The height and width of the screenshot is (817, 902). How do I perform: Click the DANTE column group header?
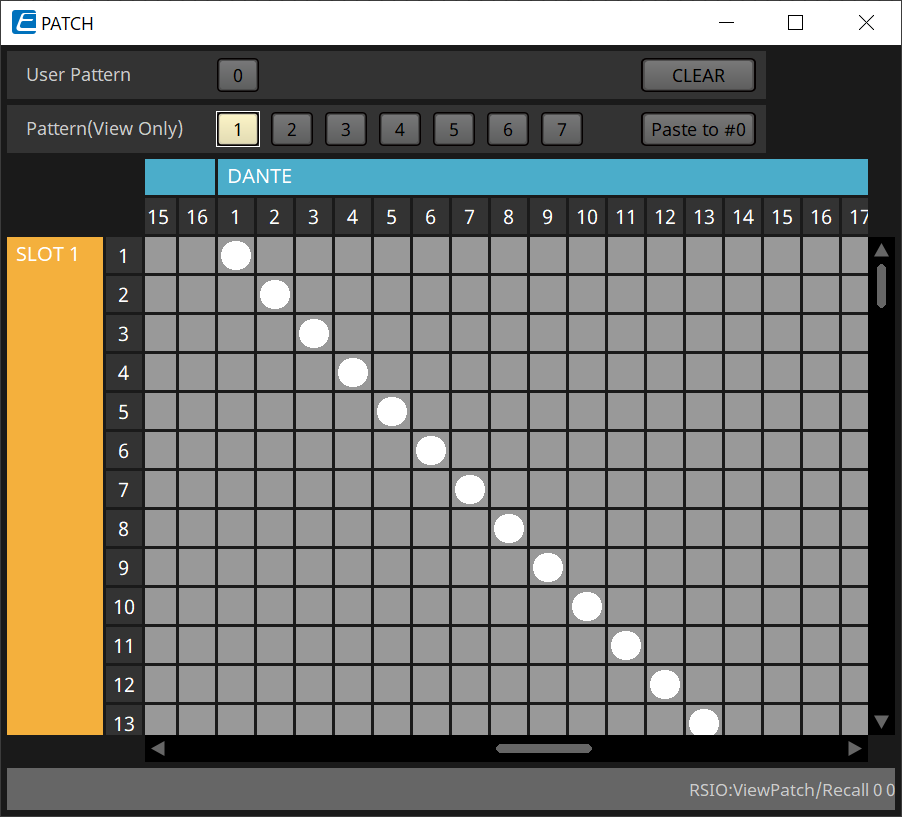(x=542, y=177)
